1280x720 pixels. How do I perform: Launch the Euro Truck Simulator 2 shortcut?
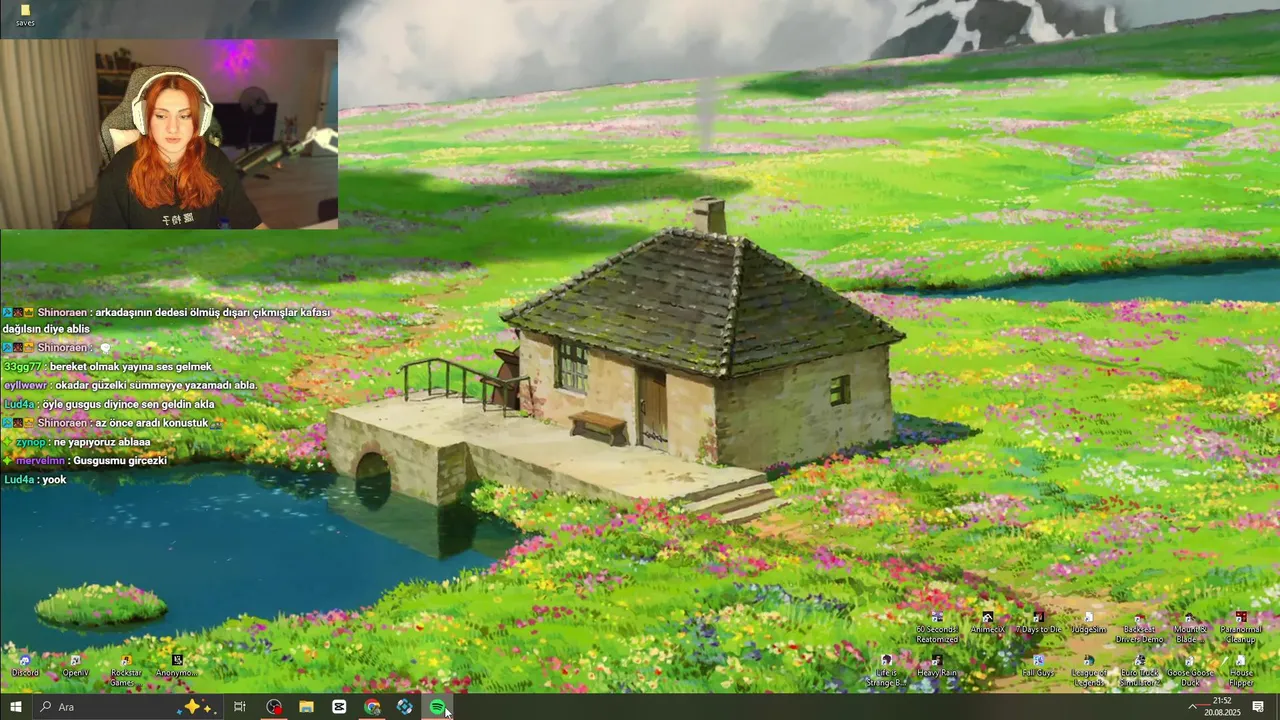[1139, 671]
